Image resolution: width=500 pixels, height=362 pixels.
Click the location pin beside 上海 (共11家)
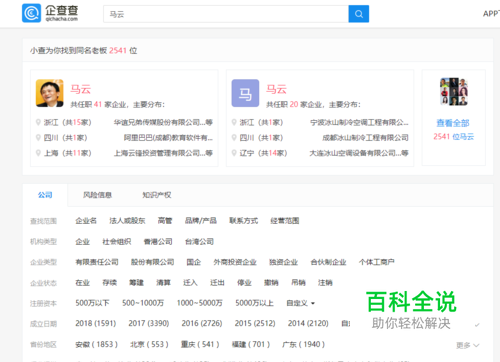point(38,153)
